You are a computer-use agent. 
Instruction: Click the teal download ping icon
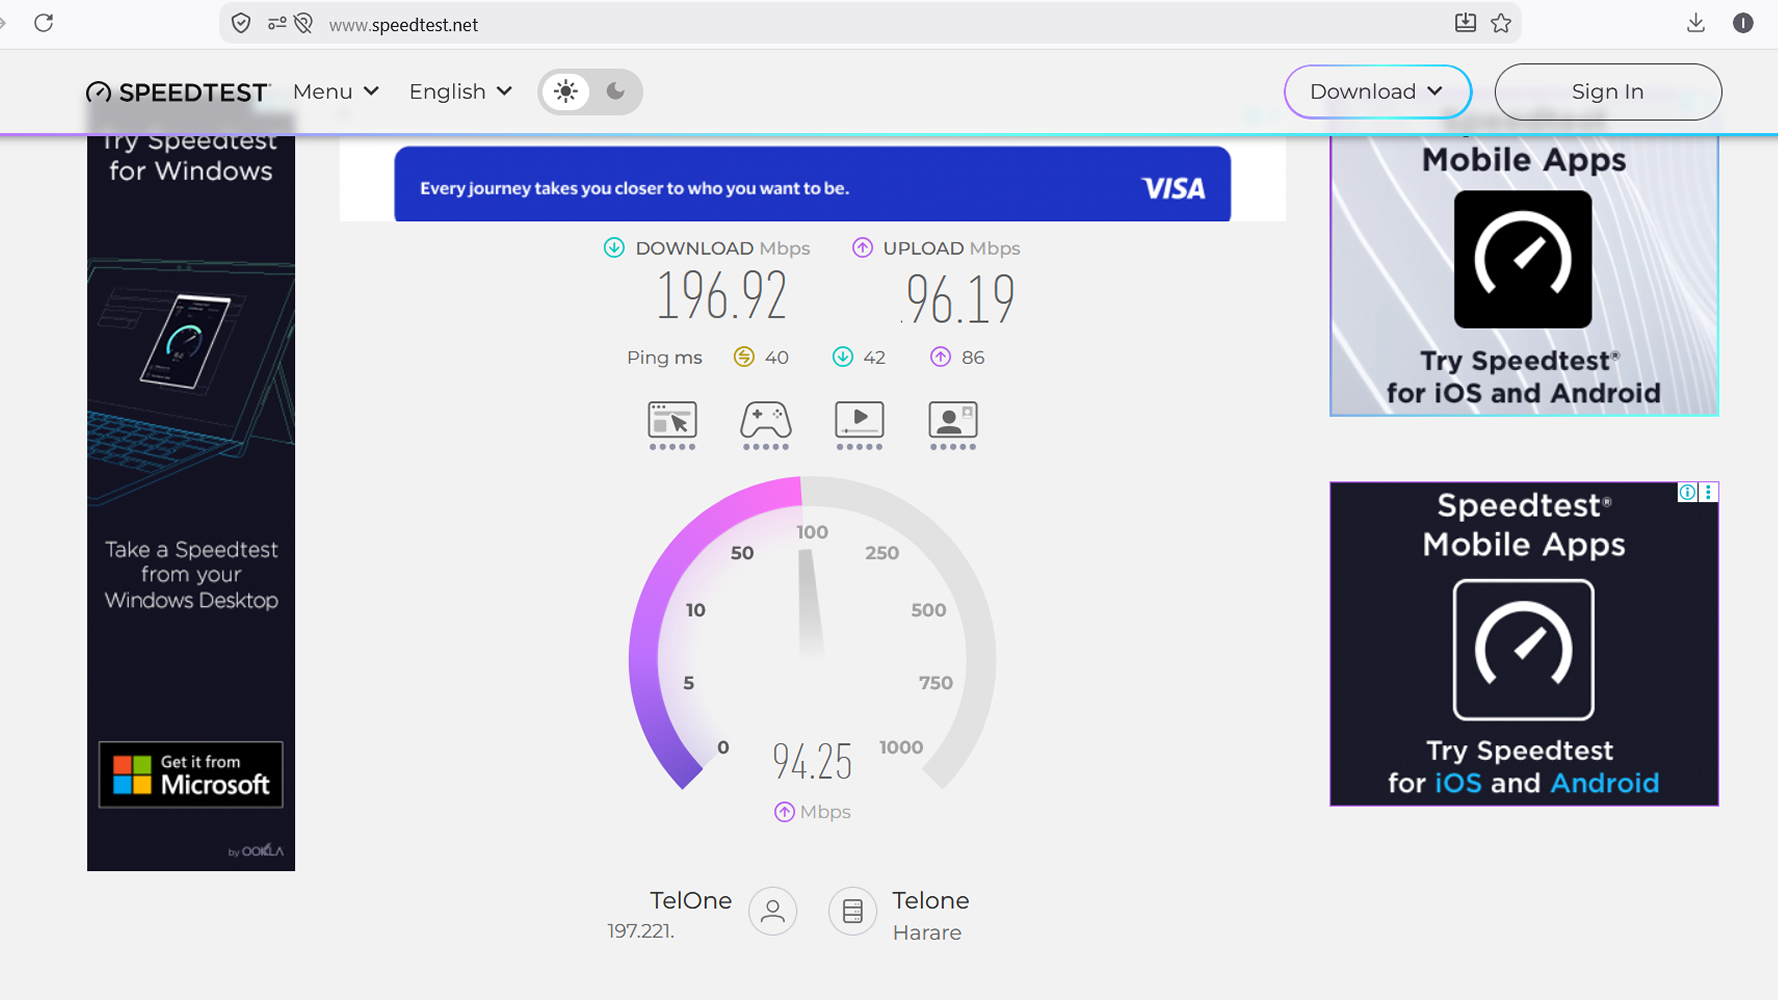[843, 357]
